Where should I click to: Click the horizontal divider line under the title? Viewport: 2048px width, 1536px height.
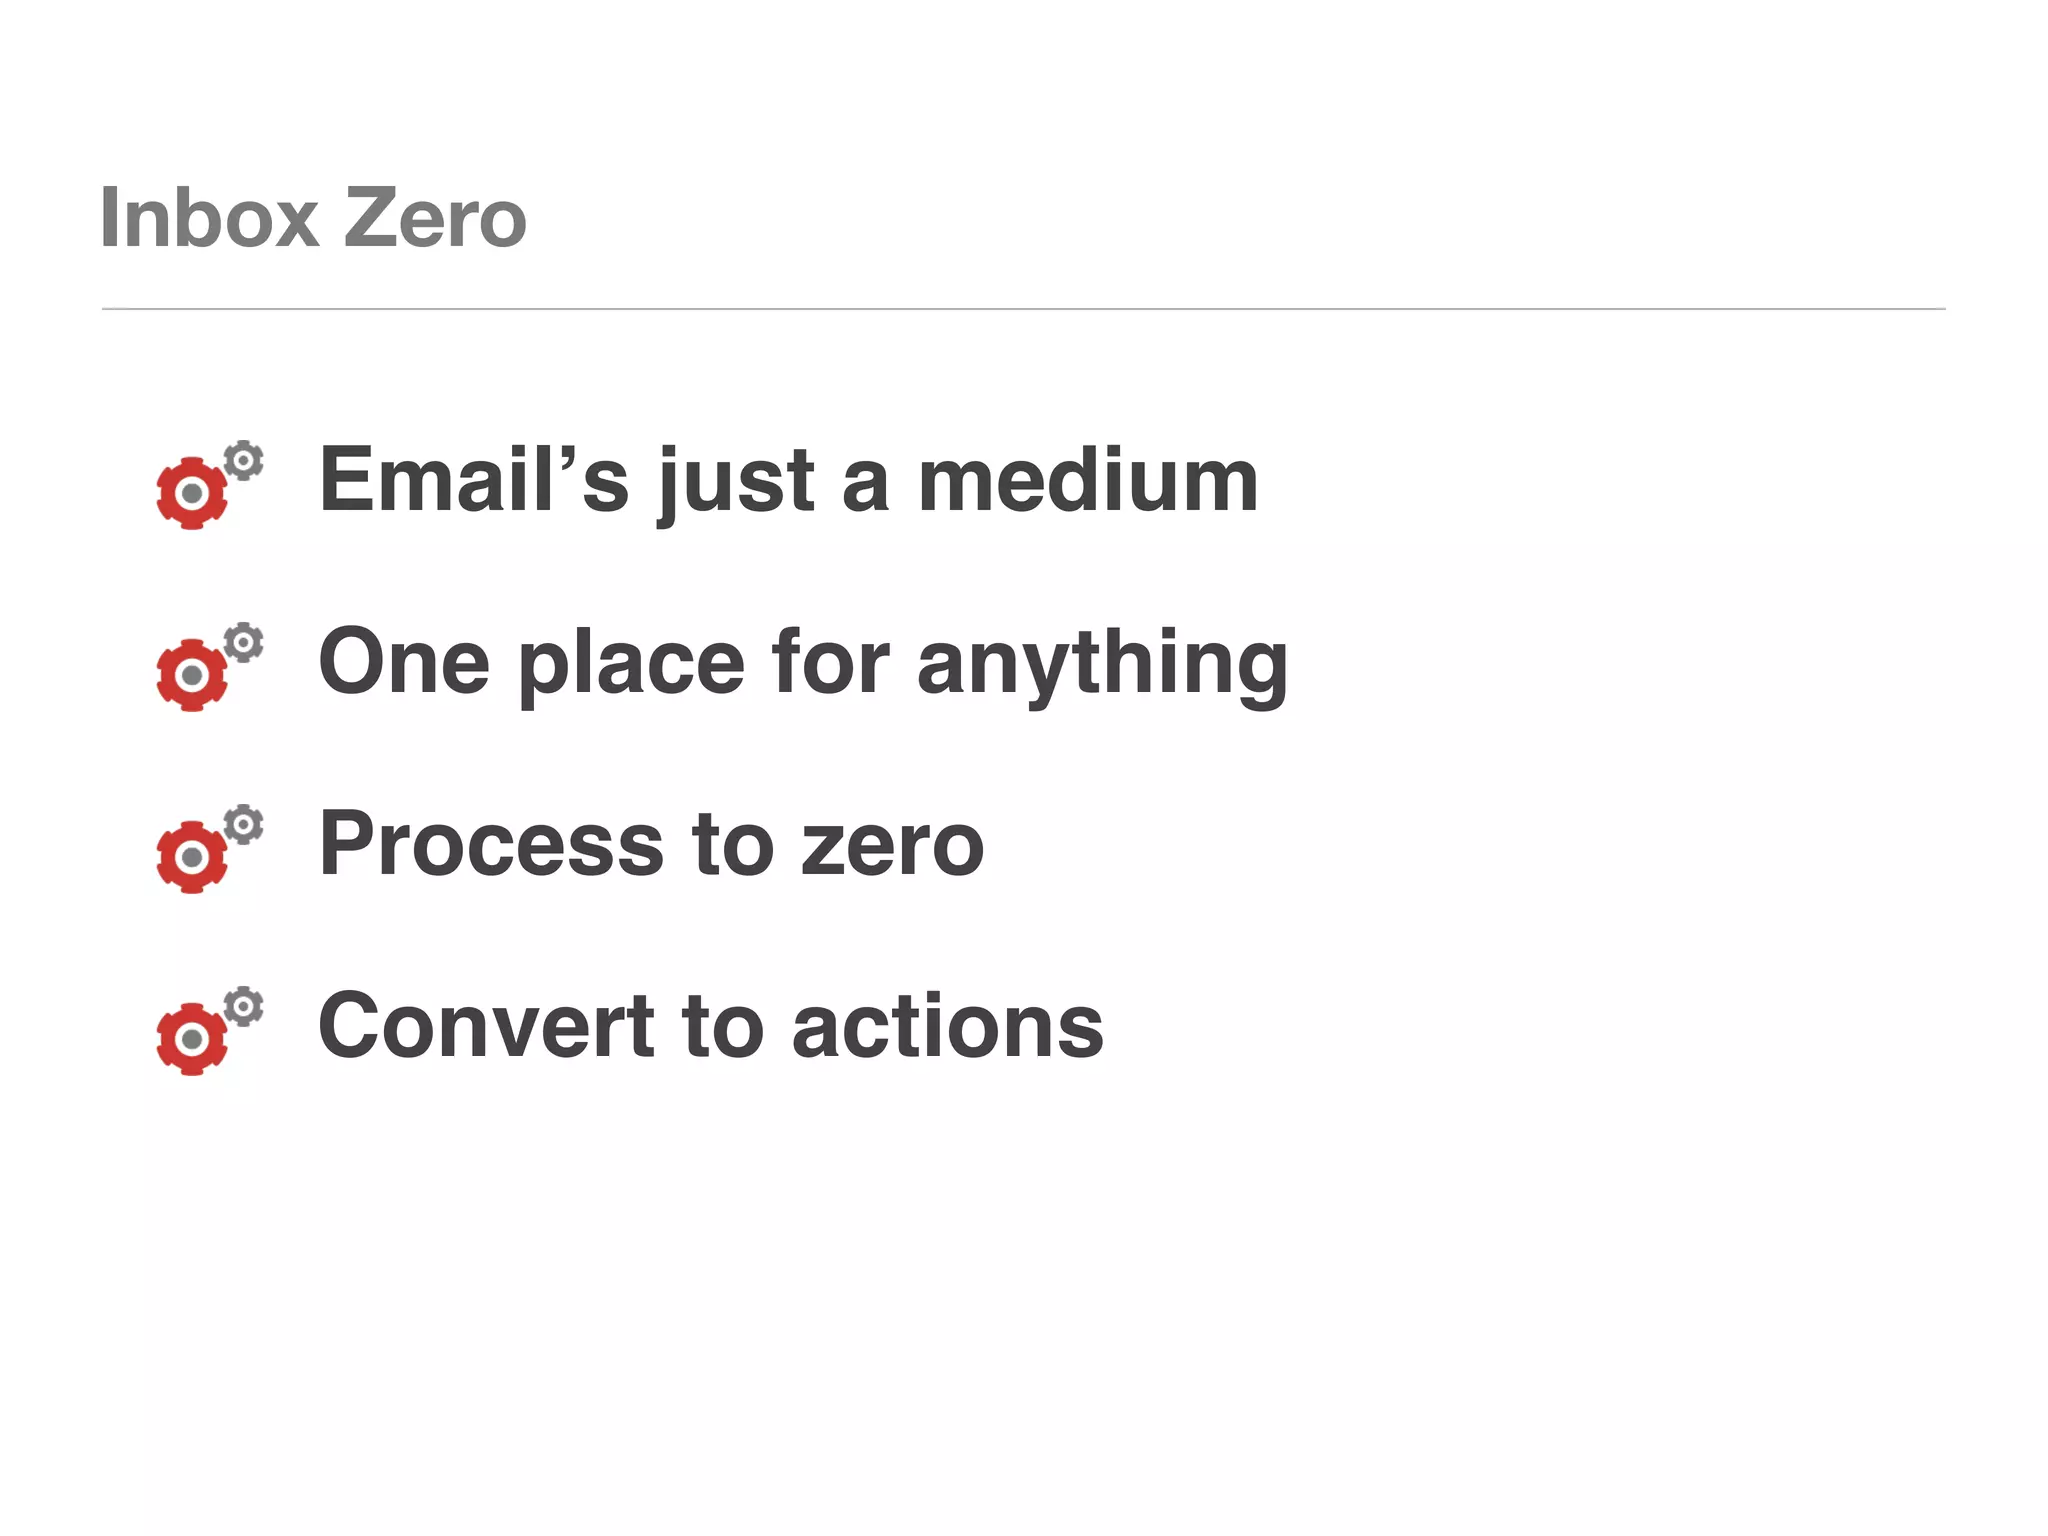click(1023, 309)
